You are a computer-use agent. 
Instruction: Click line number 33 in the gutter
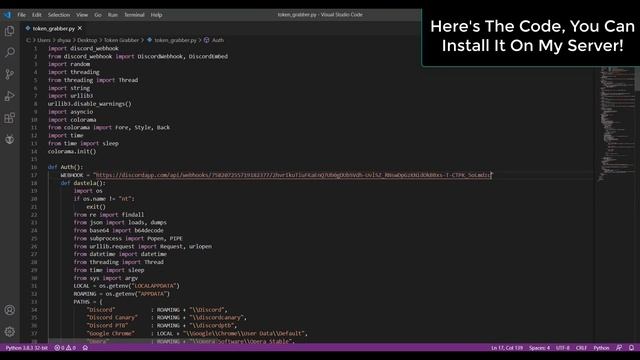(x=34, y=302)
